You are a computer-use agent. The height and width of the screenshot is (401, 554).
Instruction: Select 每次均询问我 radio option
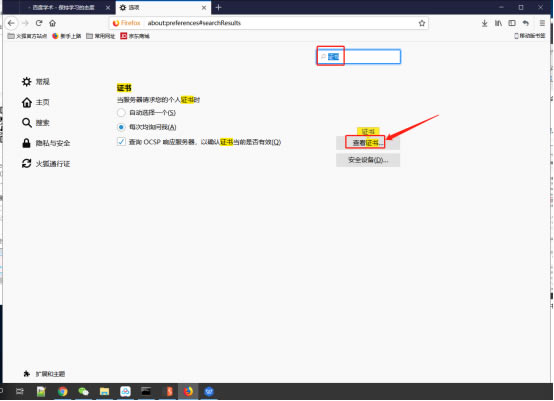pos(121,127)
